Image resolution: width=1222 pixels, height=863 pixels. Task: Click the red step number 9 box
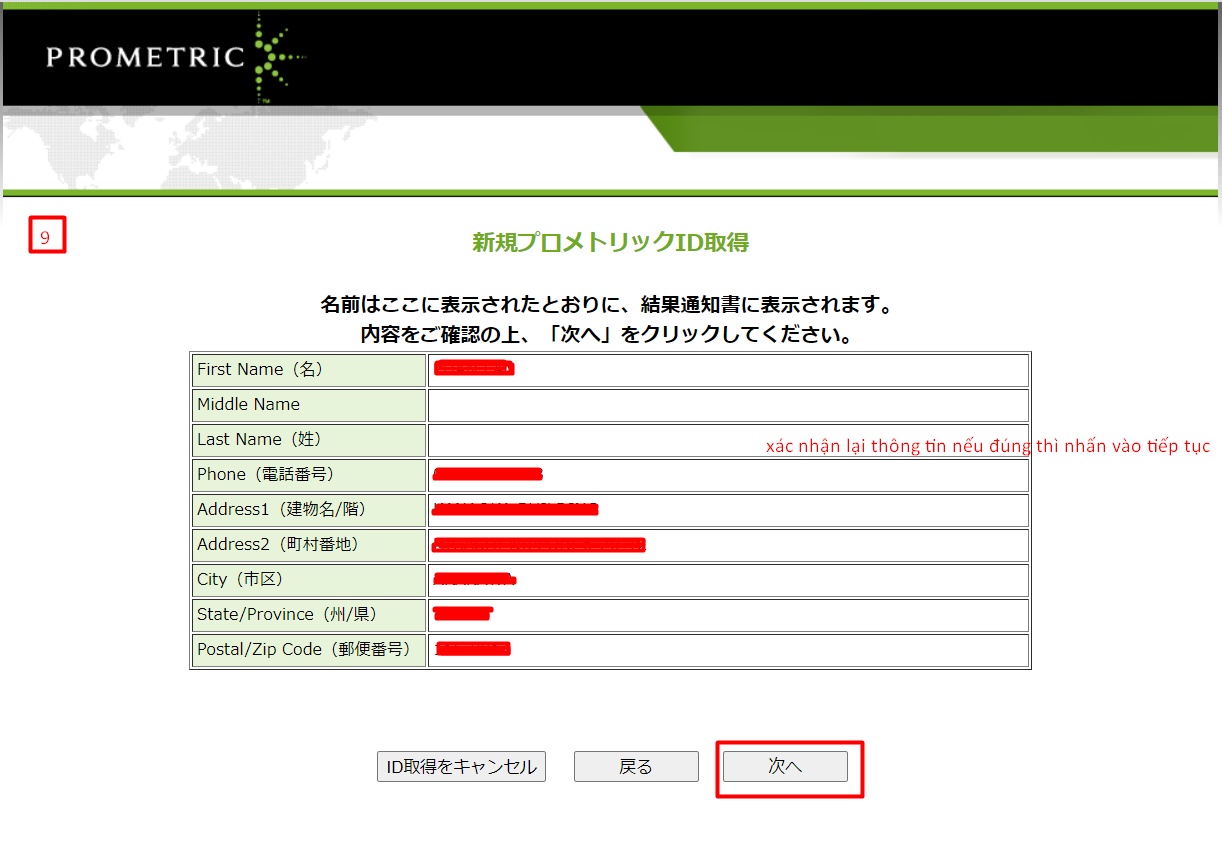(46, 237)
